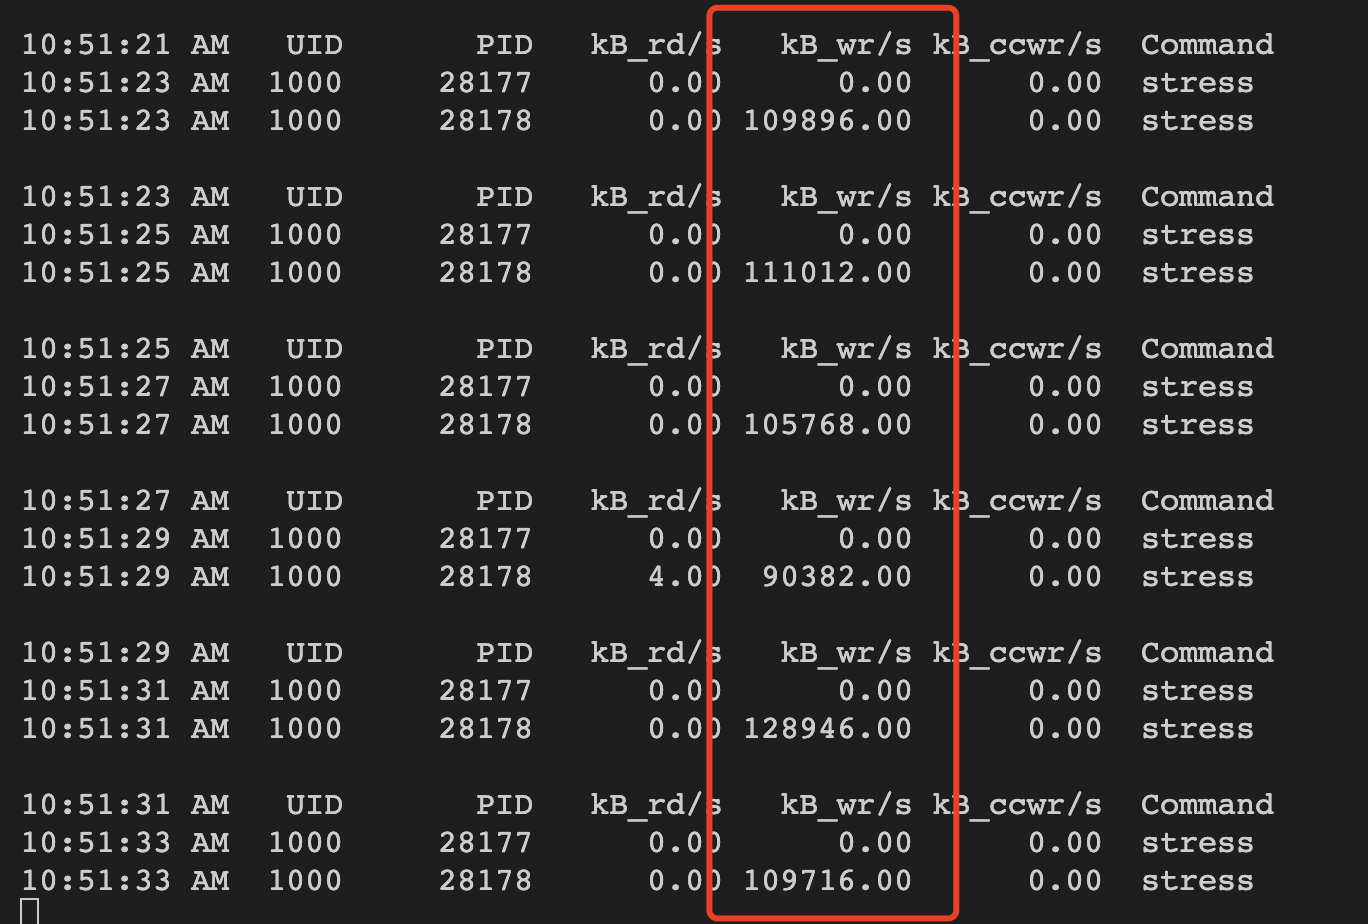Select kB_rd/s header in 10:51:27 header row

(656, 501)
